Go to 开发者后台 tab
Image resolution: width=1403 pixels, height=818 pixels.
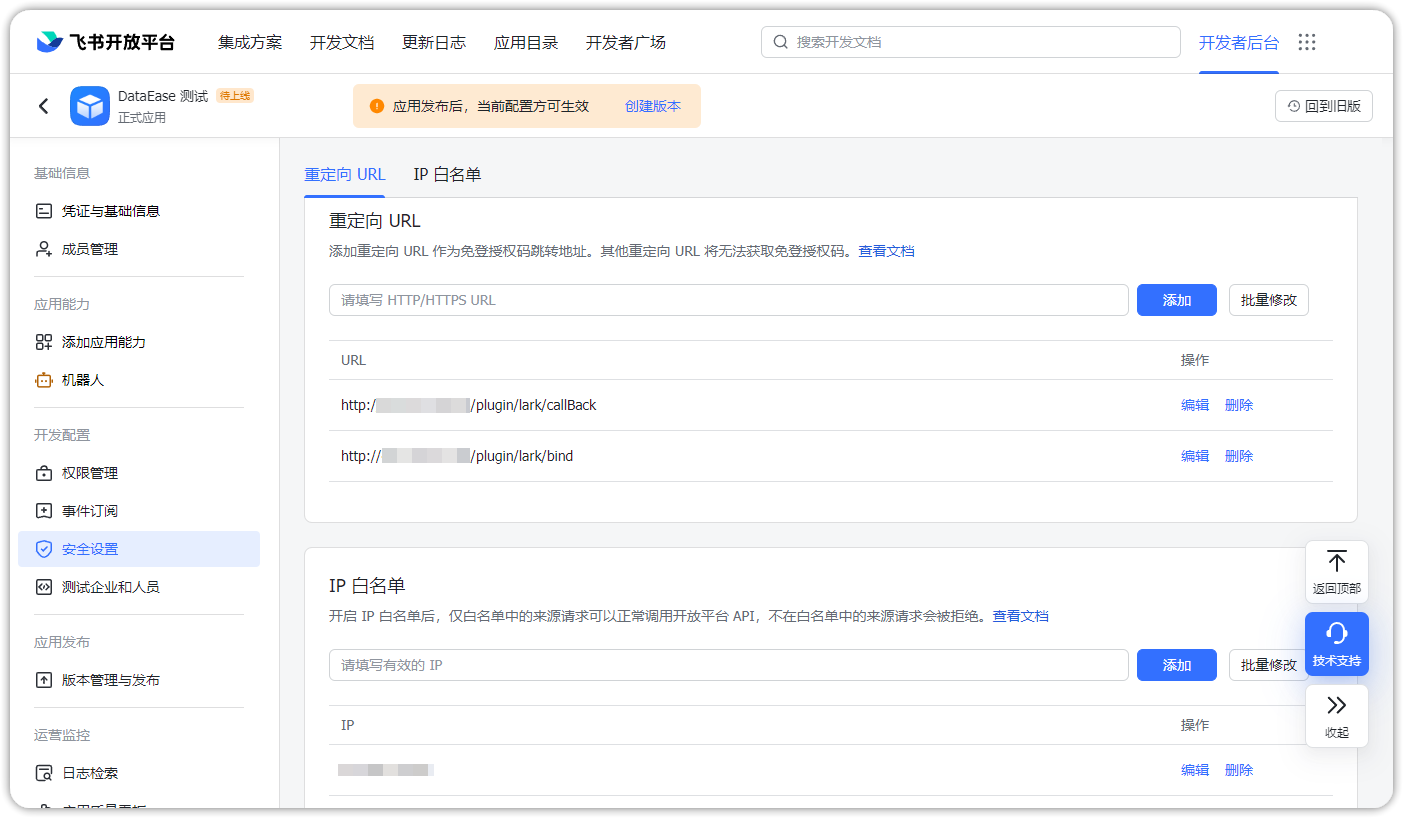tap(1239, 42)
